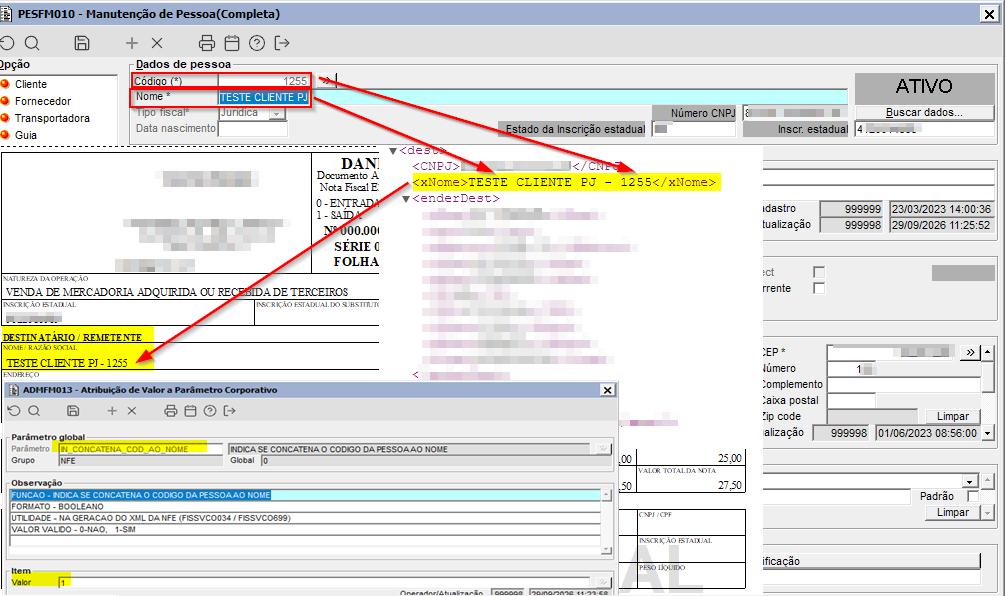Click lookup button at end of Valor field
Screen dimensions: 1006x596
click(602, 583)
